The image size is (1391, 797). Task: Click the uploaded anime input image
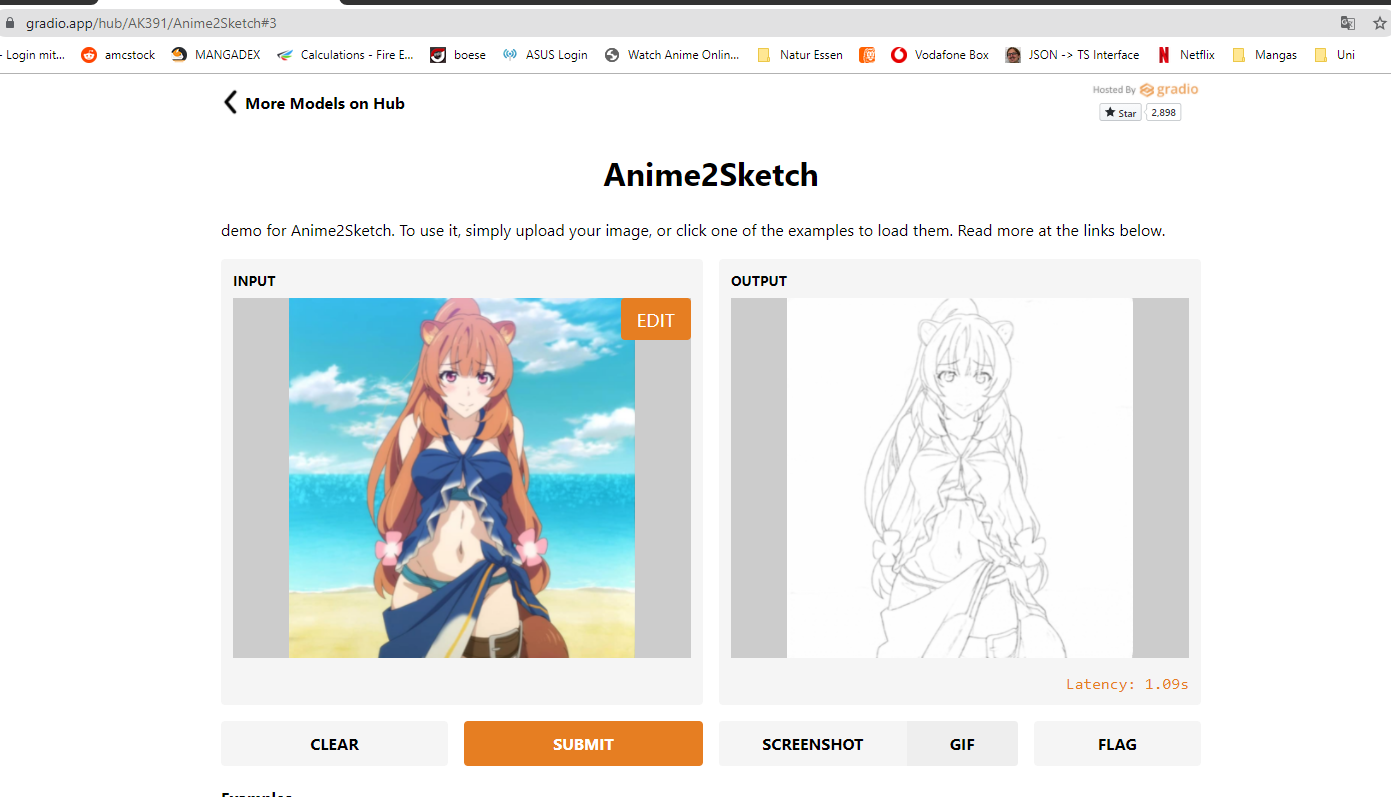(x=462, y=478)
